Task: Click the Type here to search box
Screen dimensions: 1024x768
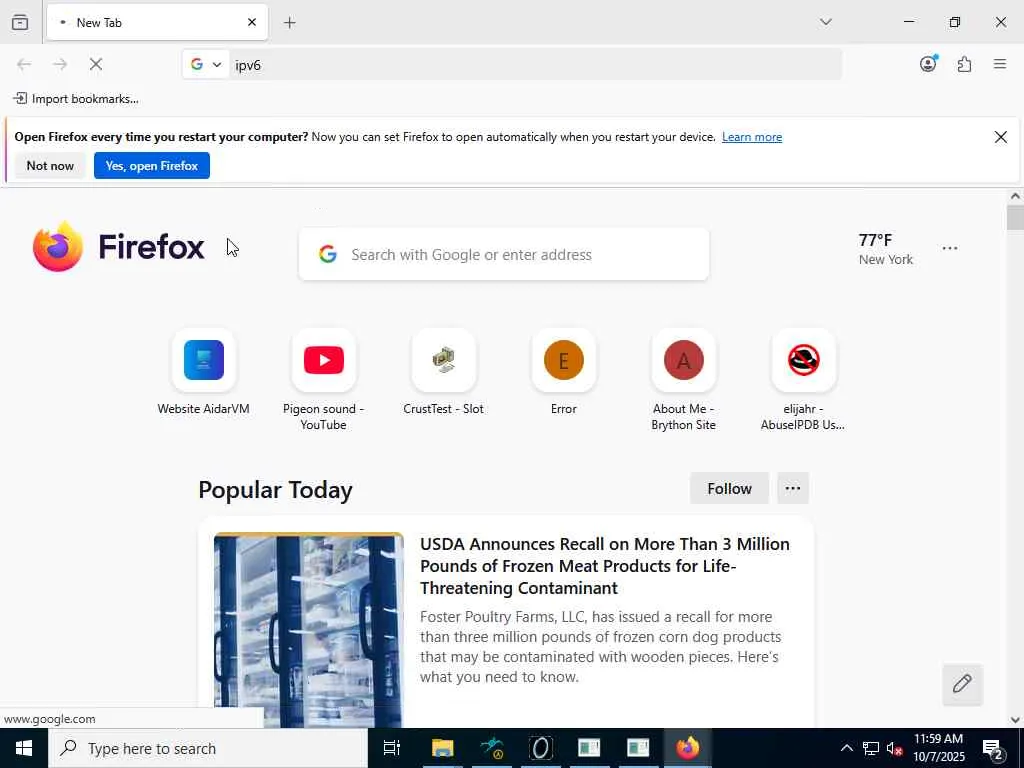Action: point(208,748)
